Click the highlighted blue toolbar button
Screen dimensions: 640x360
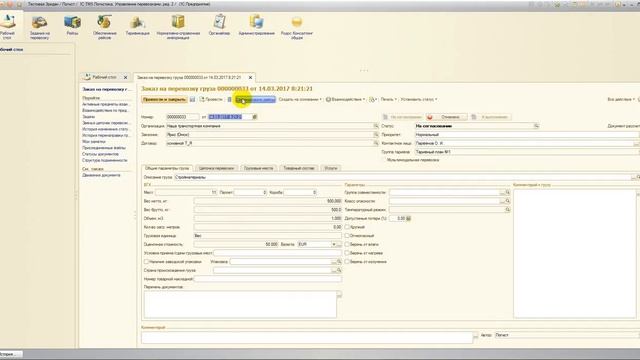pyautogui.click(x=256, y=99)
